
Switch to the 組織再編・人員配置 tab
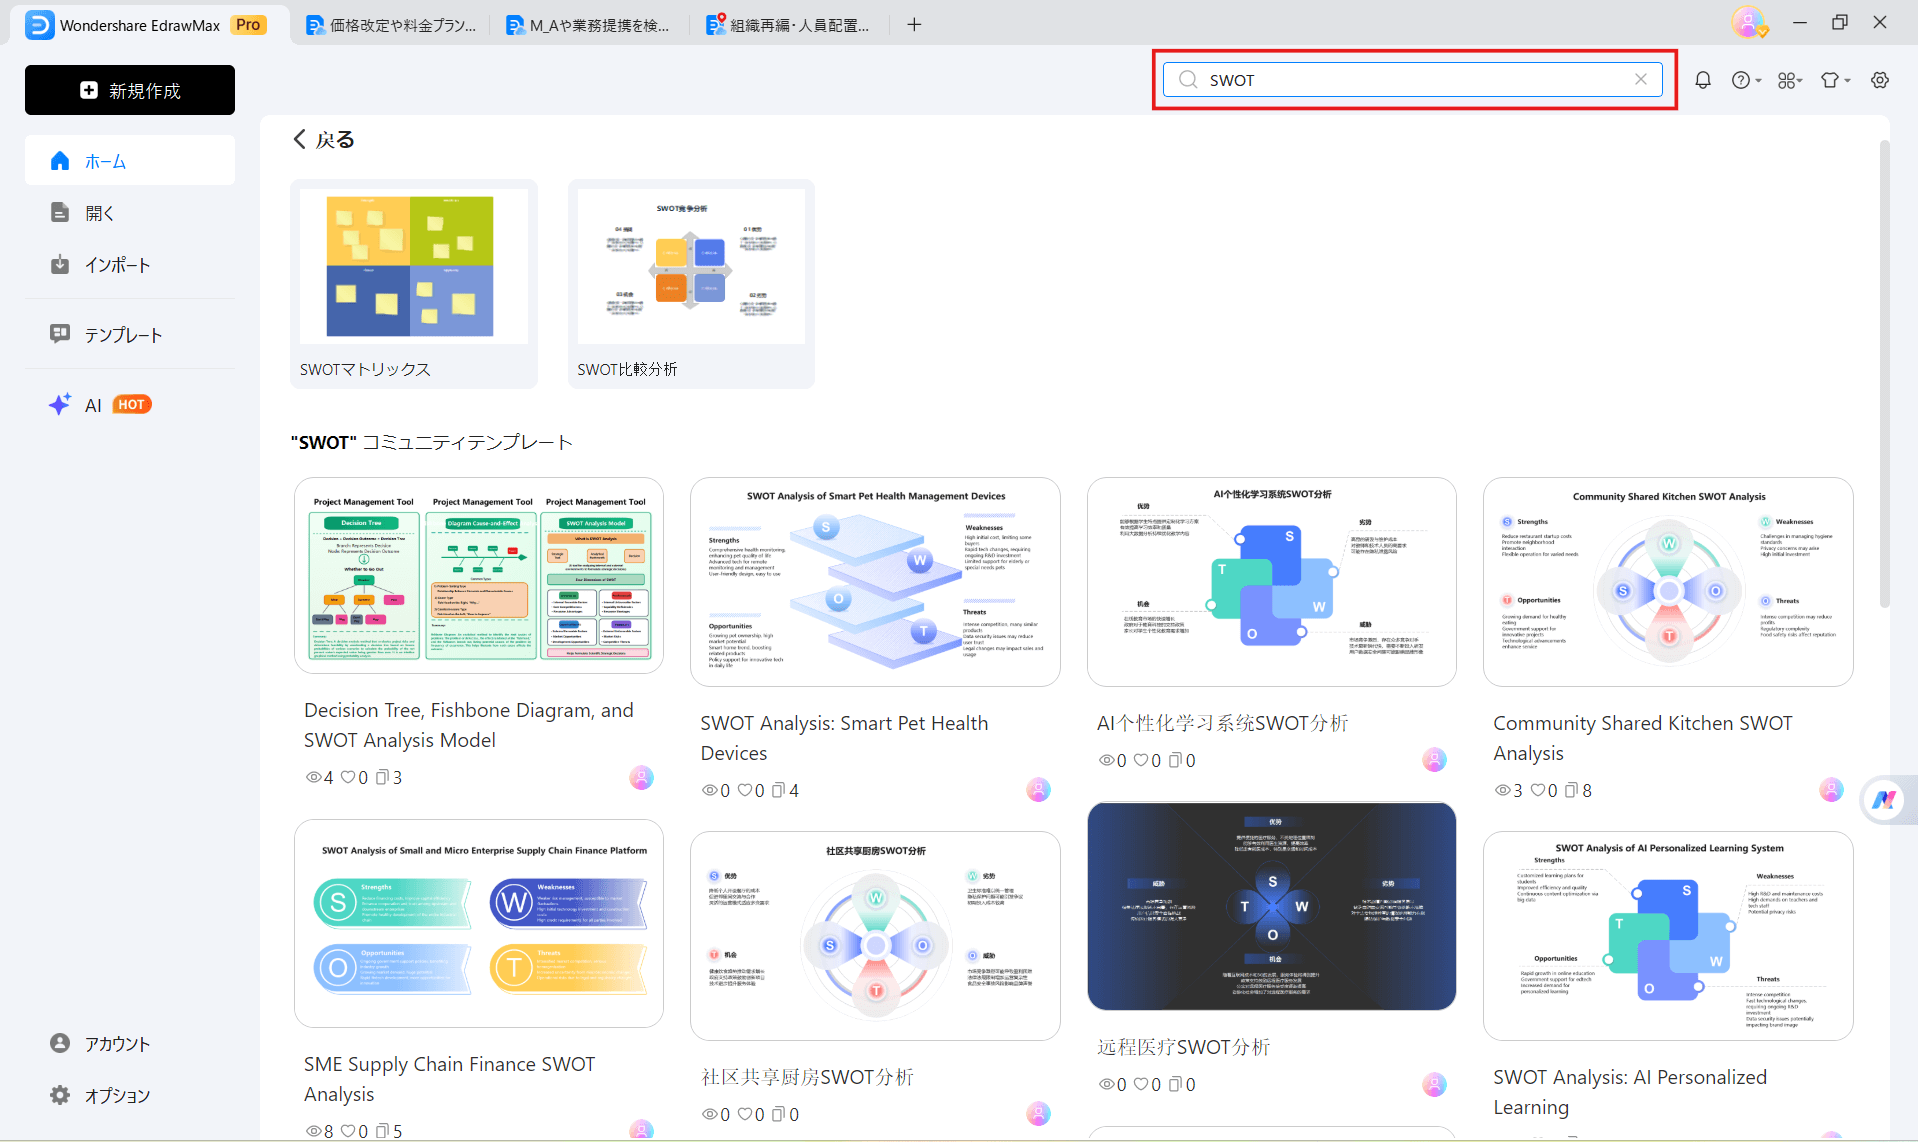click(x=788, y=25)
